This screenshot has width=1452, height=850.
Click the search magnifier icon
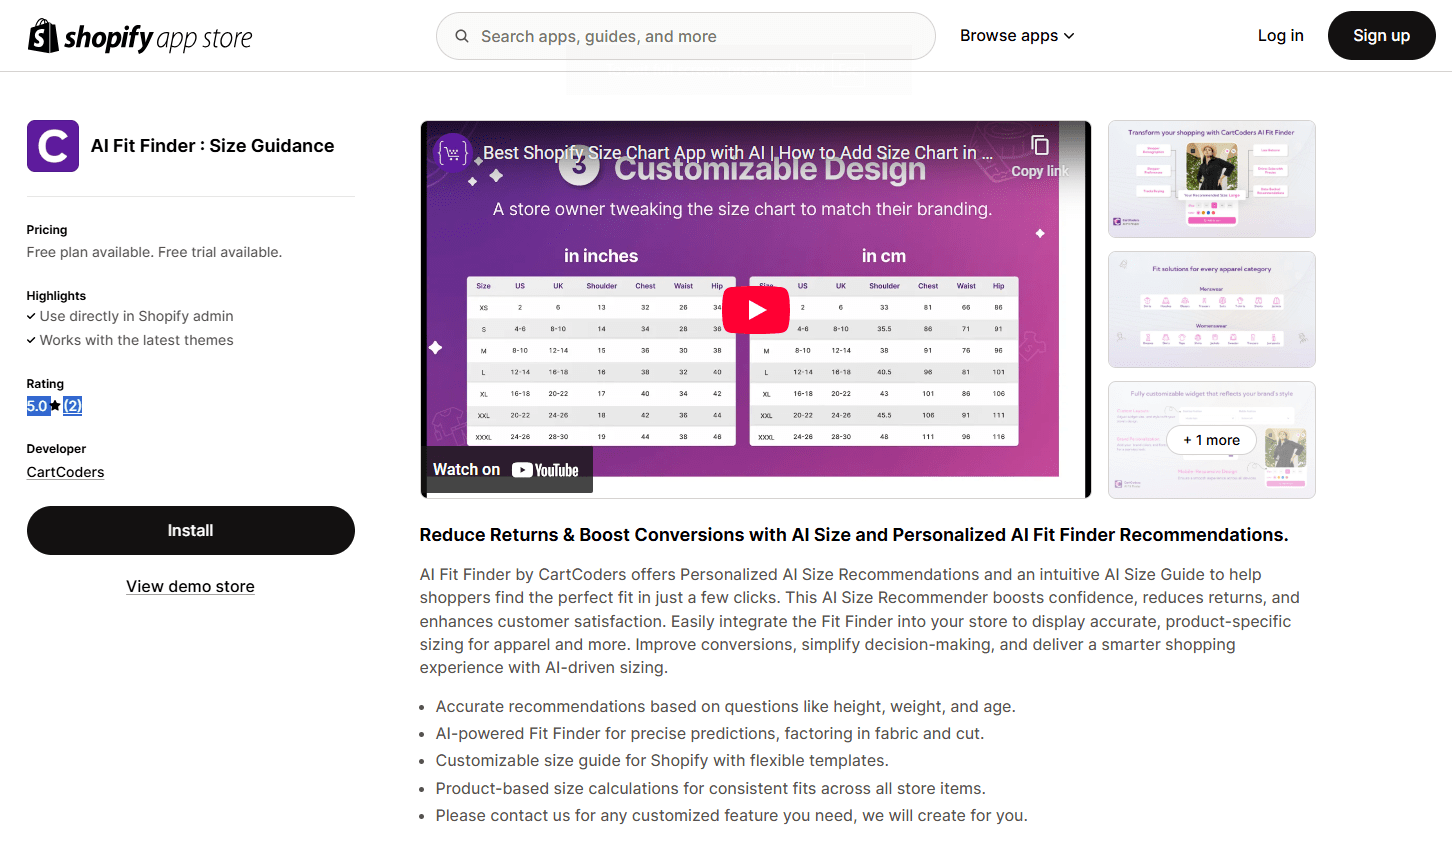click(x=462, y=36)
